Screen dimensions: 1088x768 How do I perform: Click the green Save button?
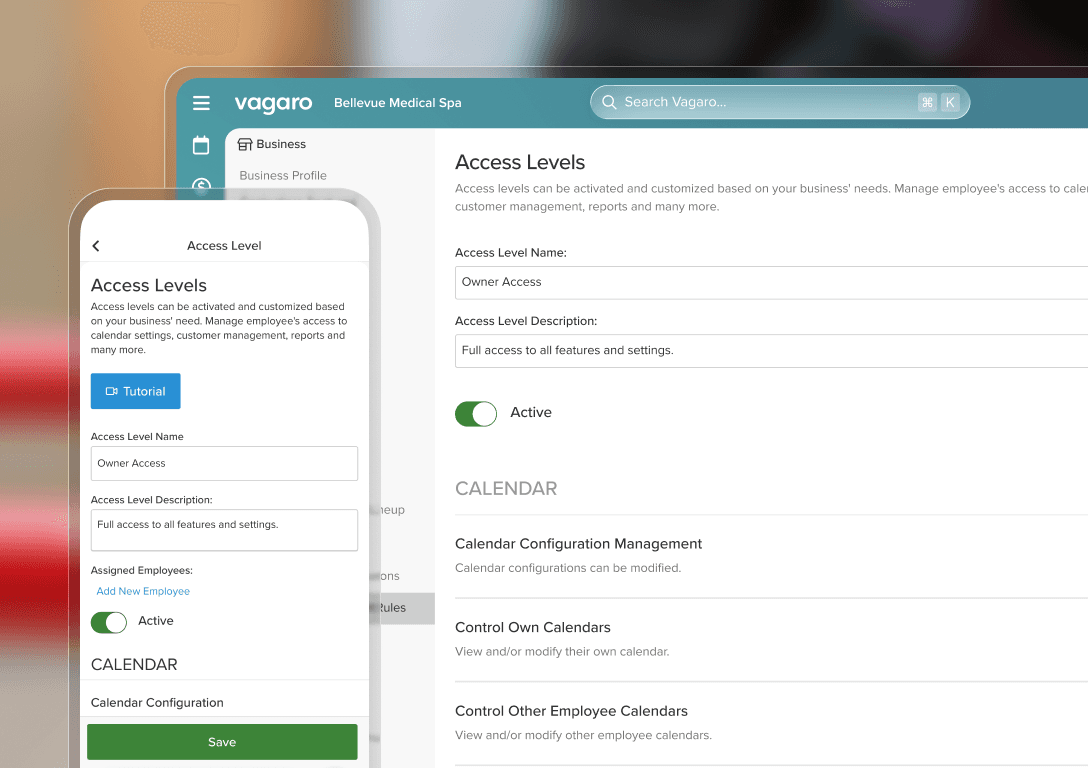[x=222, y=742]
